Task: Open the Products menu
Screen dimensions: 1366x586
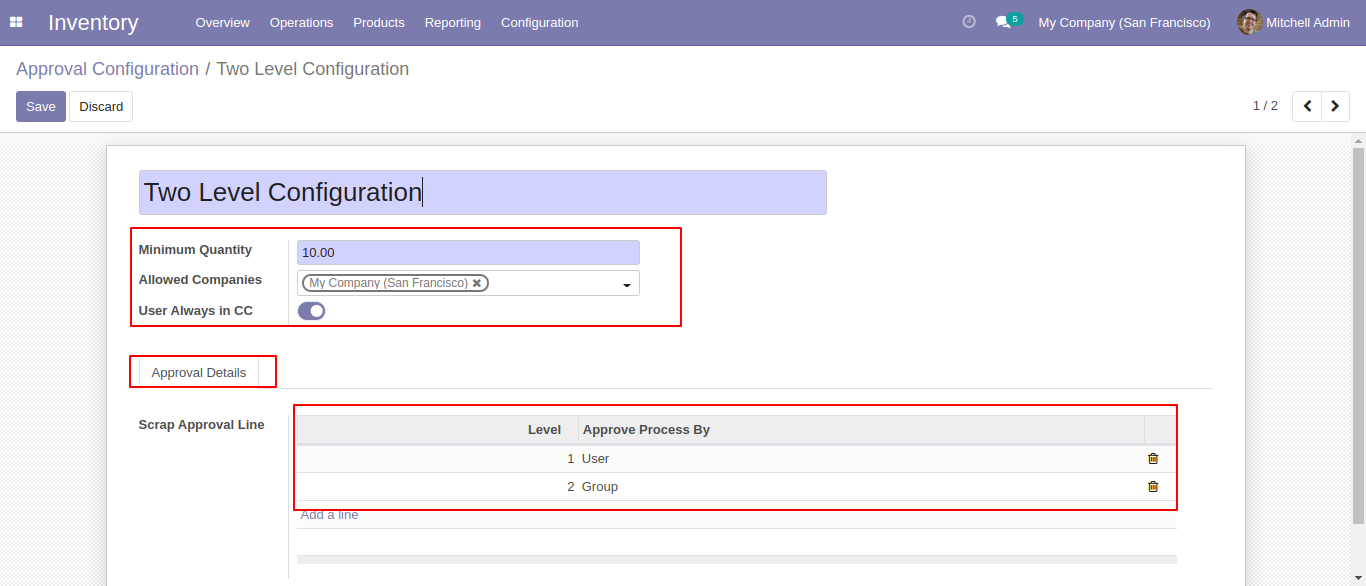Action: (379, 22)
